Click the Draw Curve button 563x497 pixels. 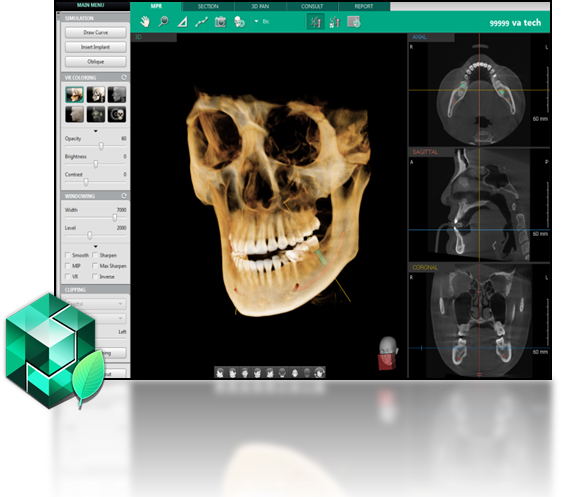pyautogui.click(x=96, y=32)
